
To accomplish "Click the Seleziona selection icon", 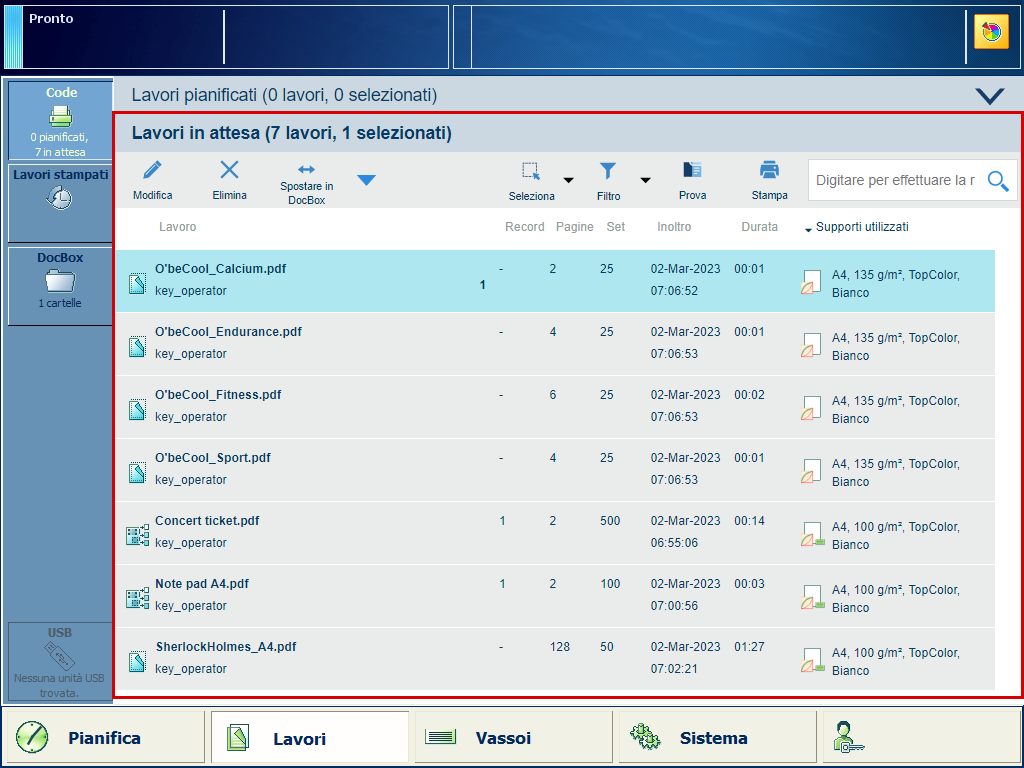I will (x=531, y=171).
